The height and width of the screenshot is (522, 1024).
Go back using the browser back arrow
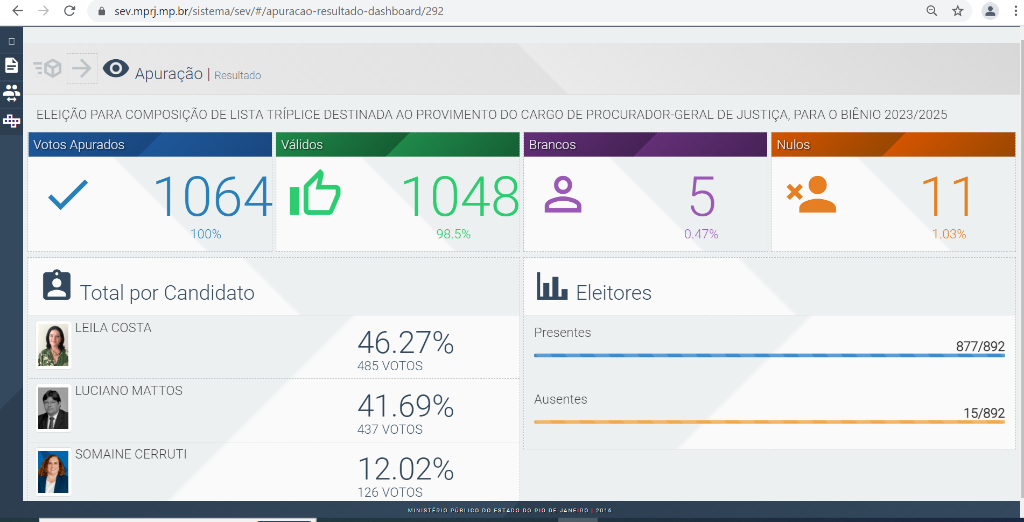[x=17, y=11]
